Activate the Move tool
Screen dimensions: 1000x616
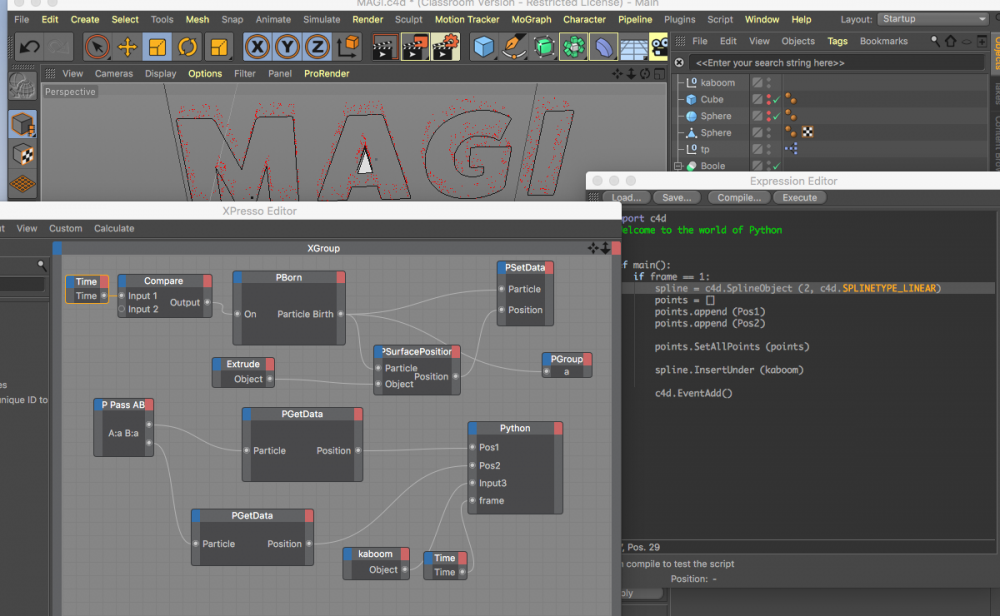127,46
